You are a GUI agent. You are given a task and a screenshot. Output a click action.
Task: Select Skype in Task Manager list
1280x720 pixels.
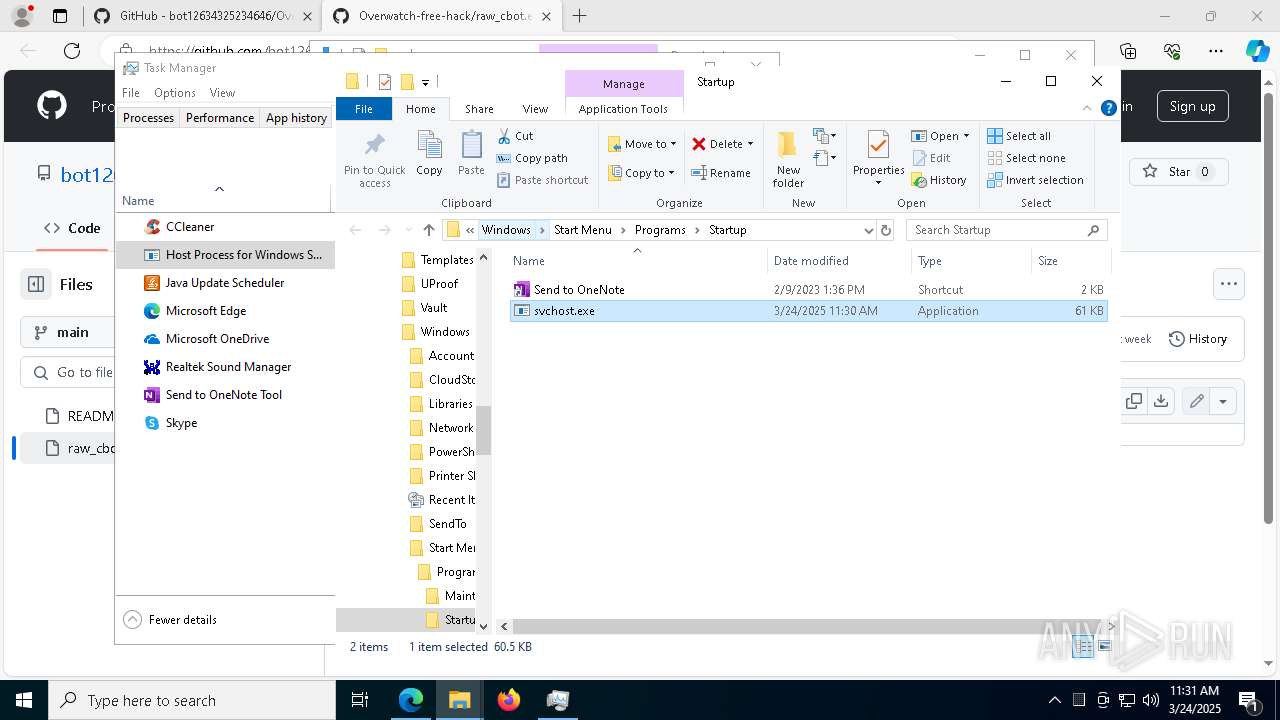[x=225, y=423]
